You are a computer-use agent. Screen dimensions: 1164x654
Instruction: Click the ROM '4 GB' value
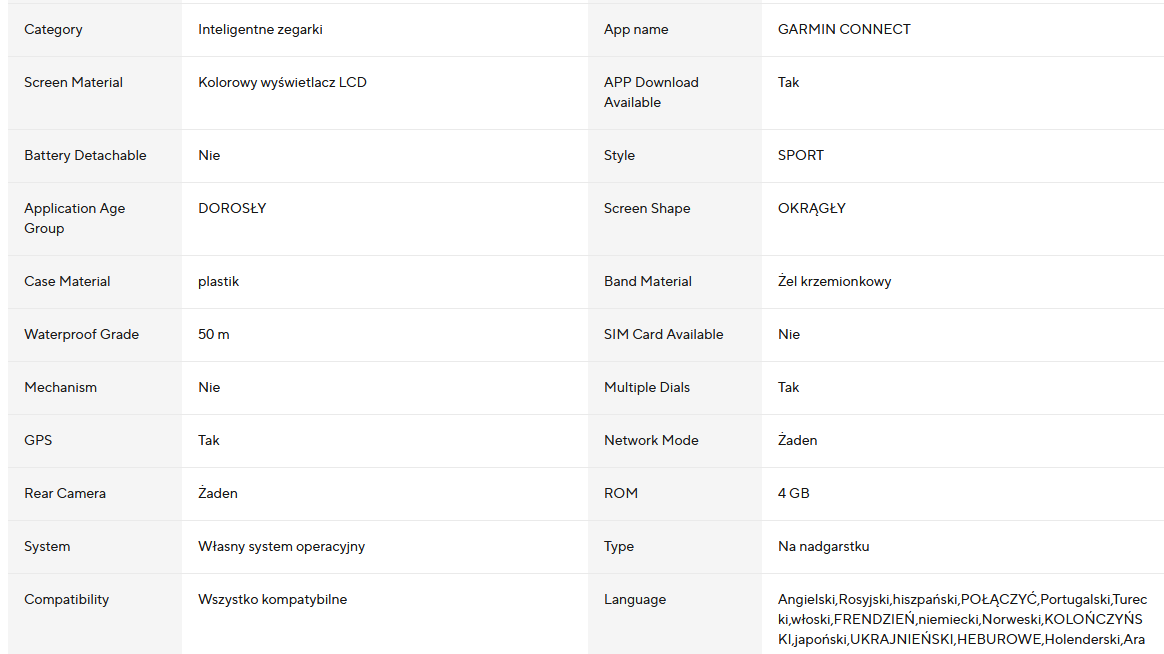[x=794, y=494]
